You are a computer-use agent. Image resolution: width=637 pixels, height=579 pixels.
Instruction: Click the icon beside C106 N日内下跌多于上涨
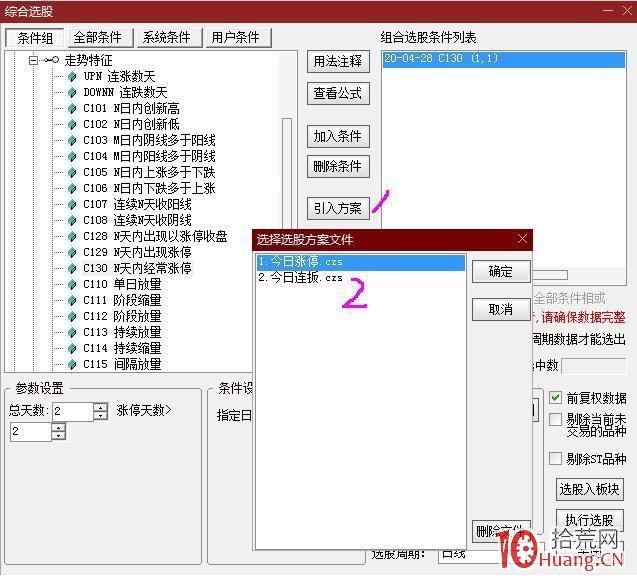(72, 188)
